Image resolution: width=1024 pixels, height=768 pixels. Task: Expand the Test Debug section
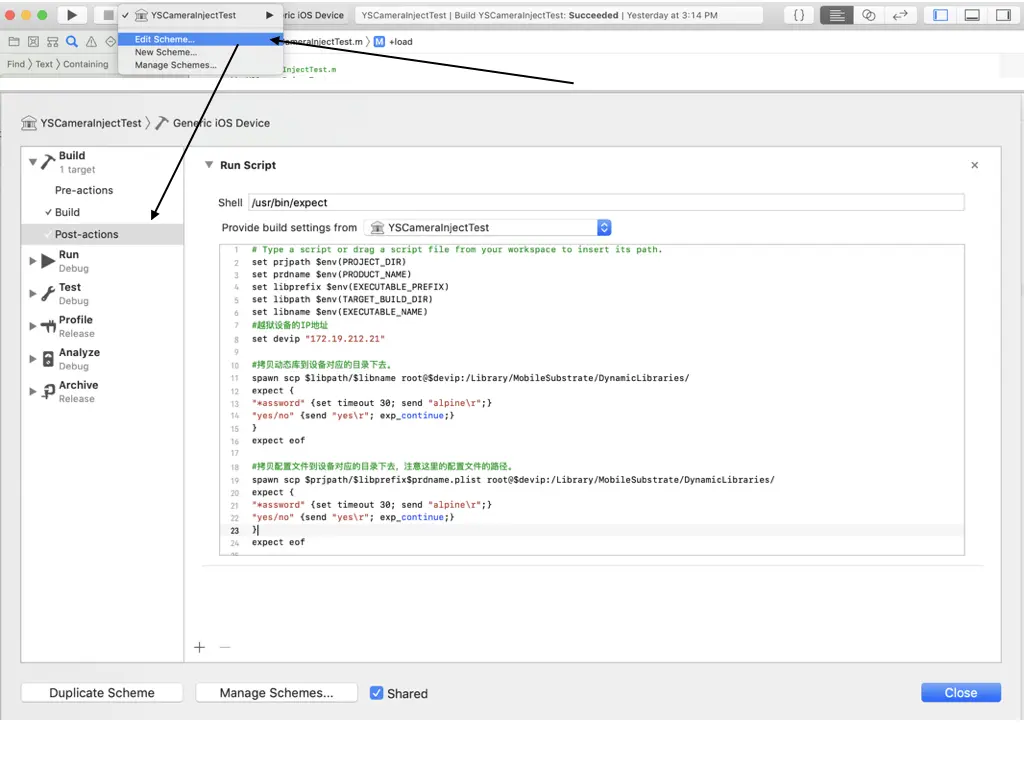point(33,293)
